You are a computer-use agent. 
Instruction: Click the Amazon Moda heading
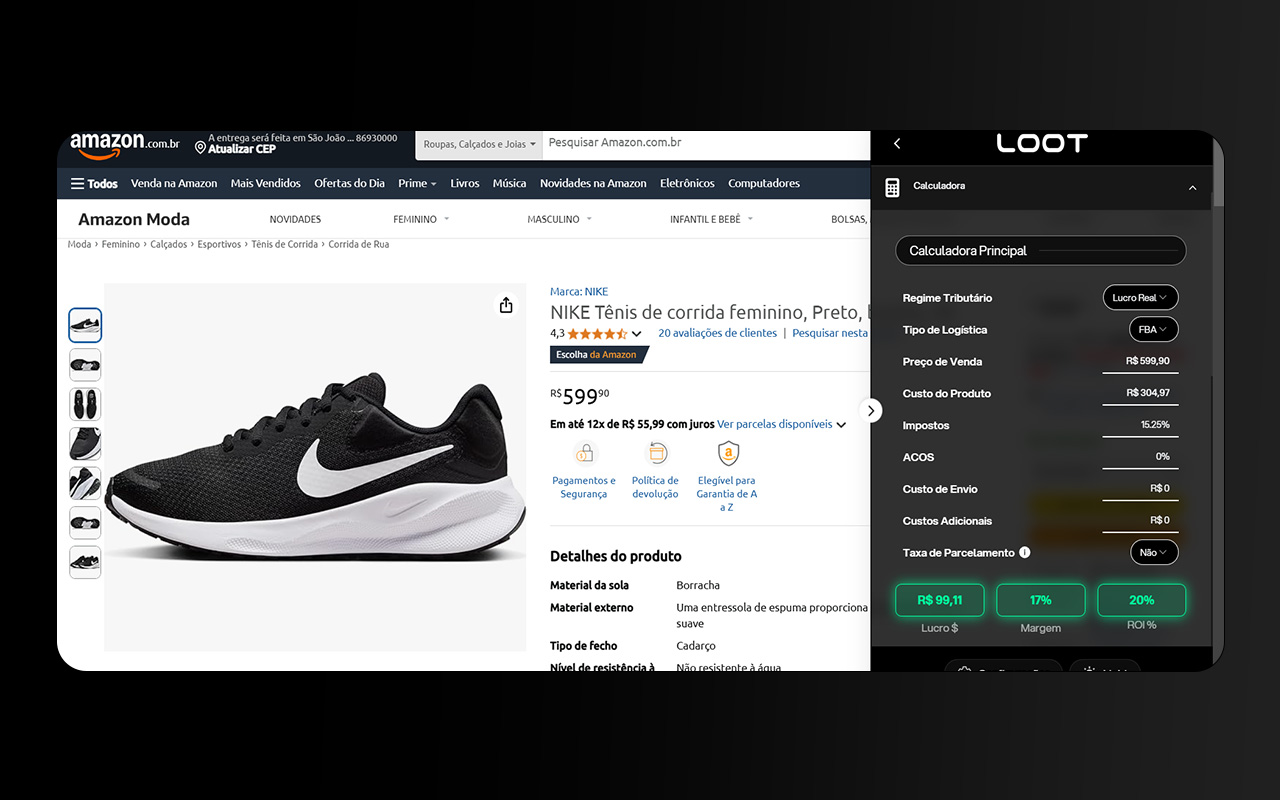134,219
